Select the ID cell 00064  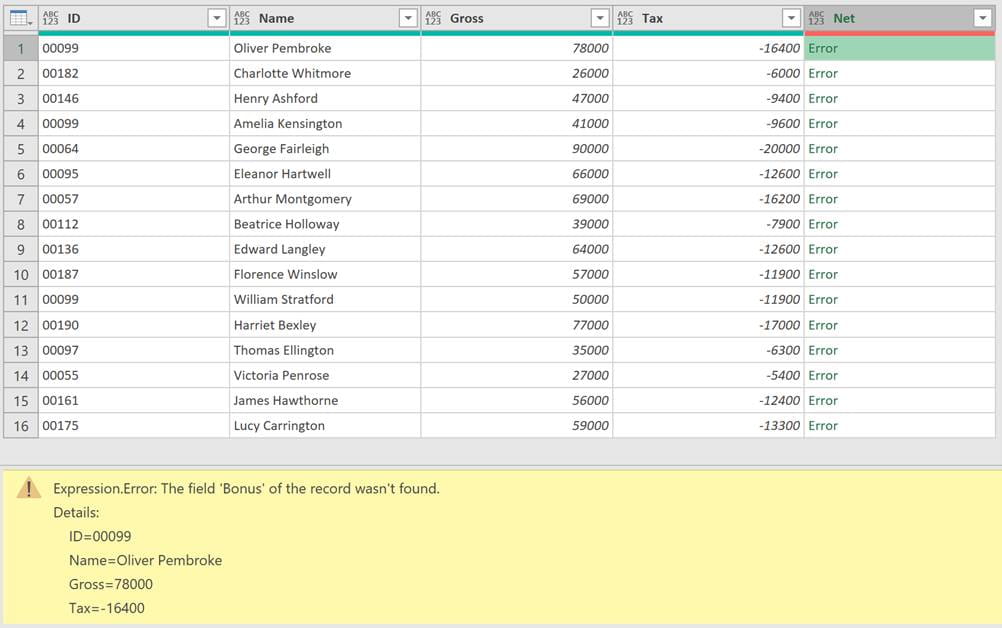134,149
